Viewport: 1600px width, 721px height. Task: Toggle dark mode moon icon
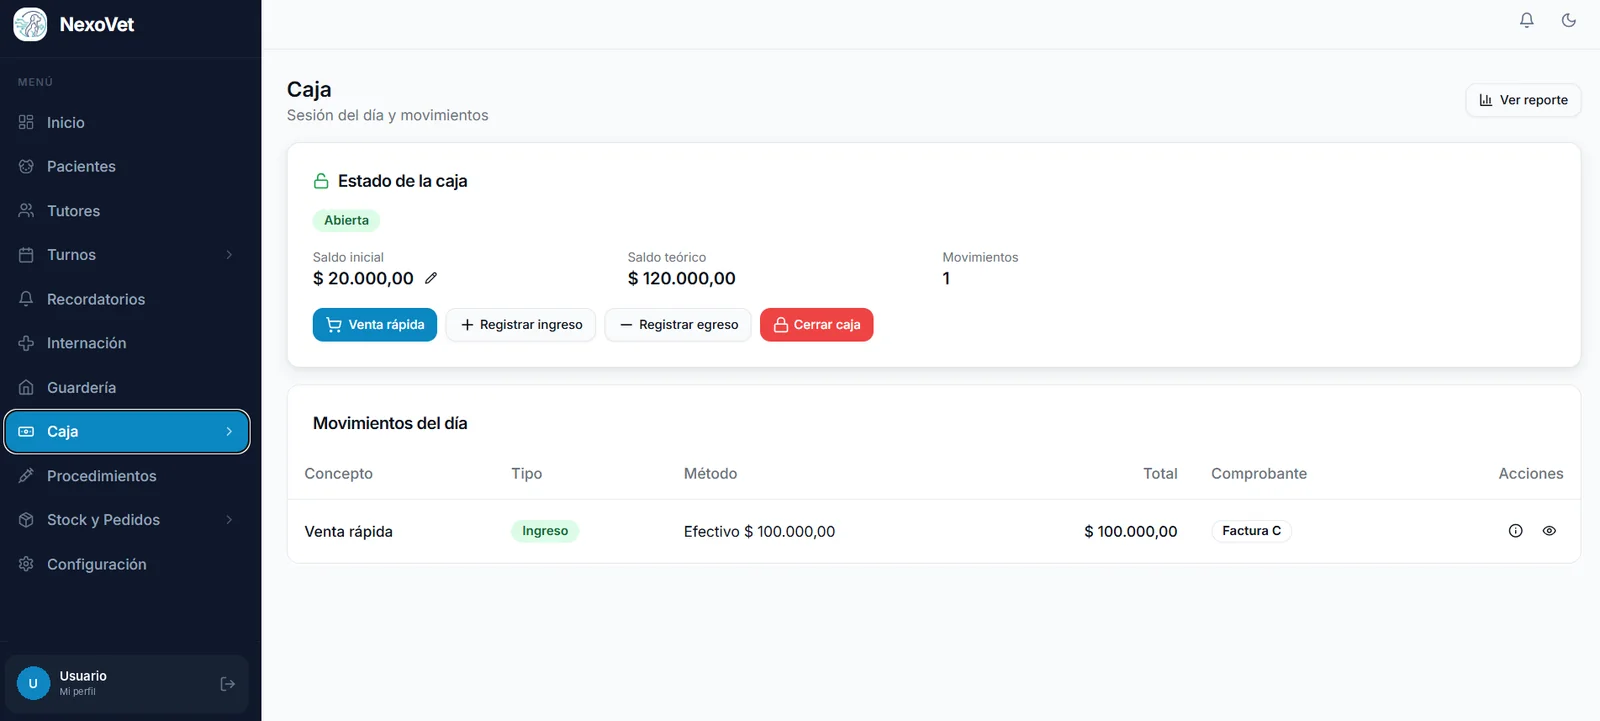pos(1569,20)
